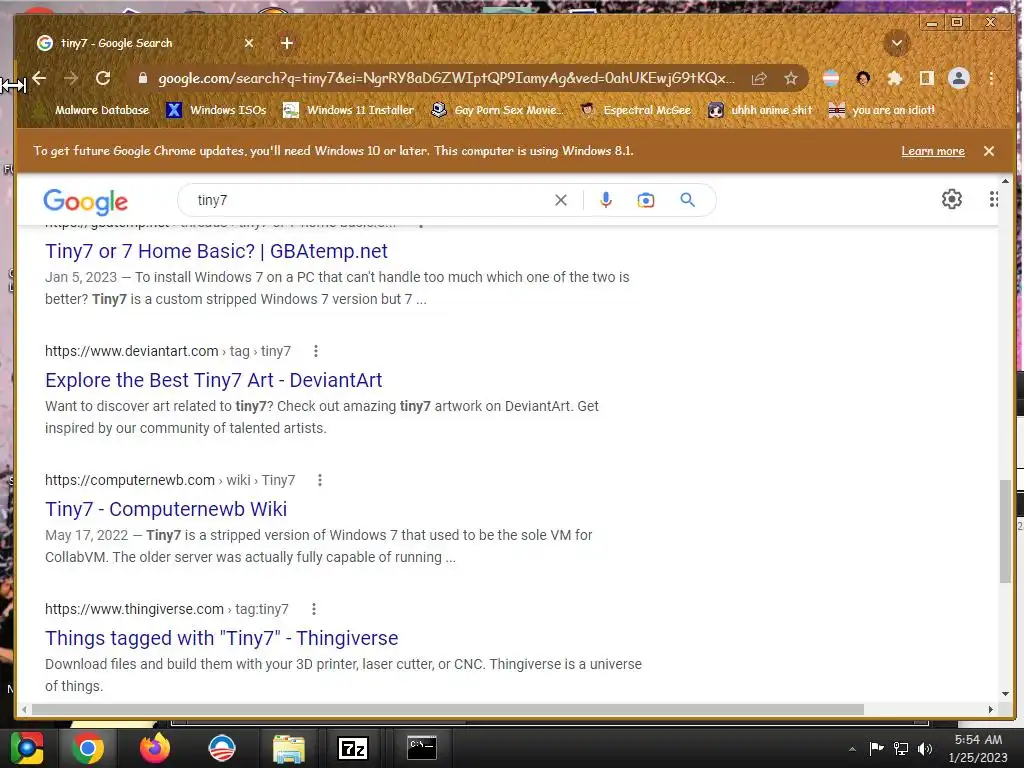Launch Firefox from the taskbar

click(155, 748)
